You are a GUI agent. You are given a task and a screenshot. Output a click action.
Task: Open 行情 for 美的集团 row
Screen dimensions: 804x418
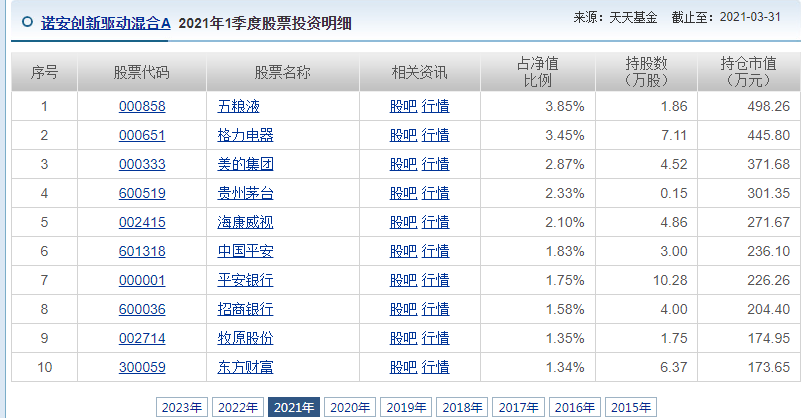point(435,164)
